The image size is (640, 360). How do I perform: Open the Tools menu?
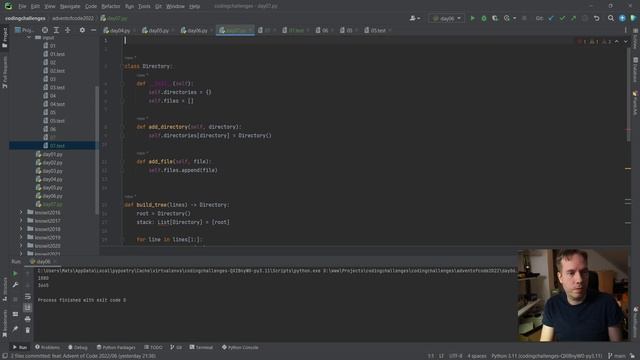(x=144, y=7)
